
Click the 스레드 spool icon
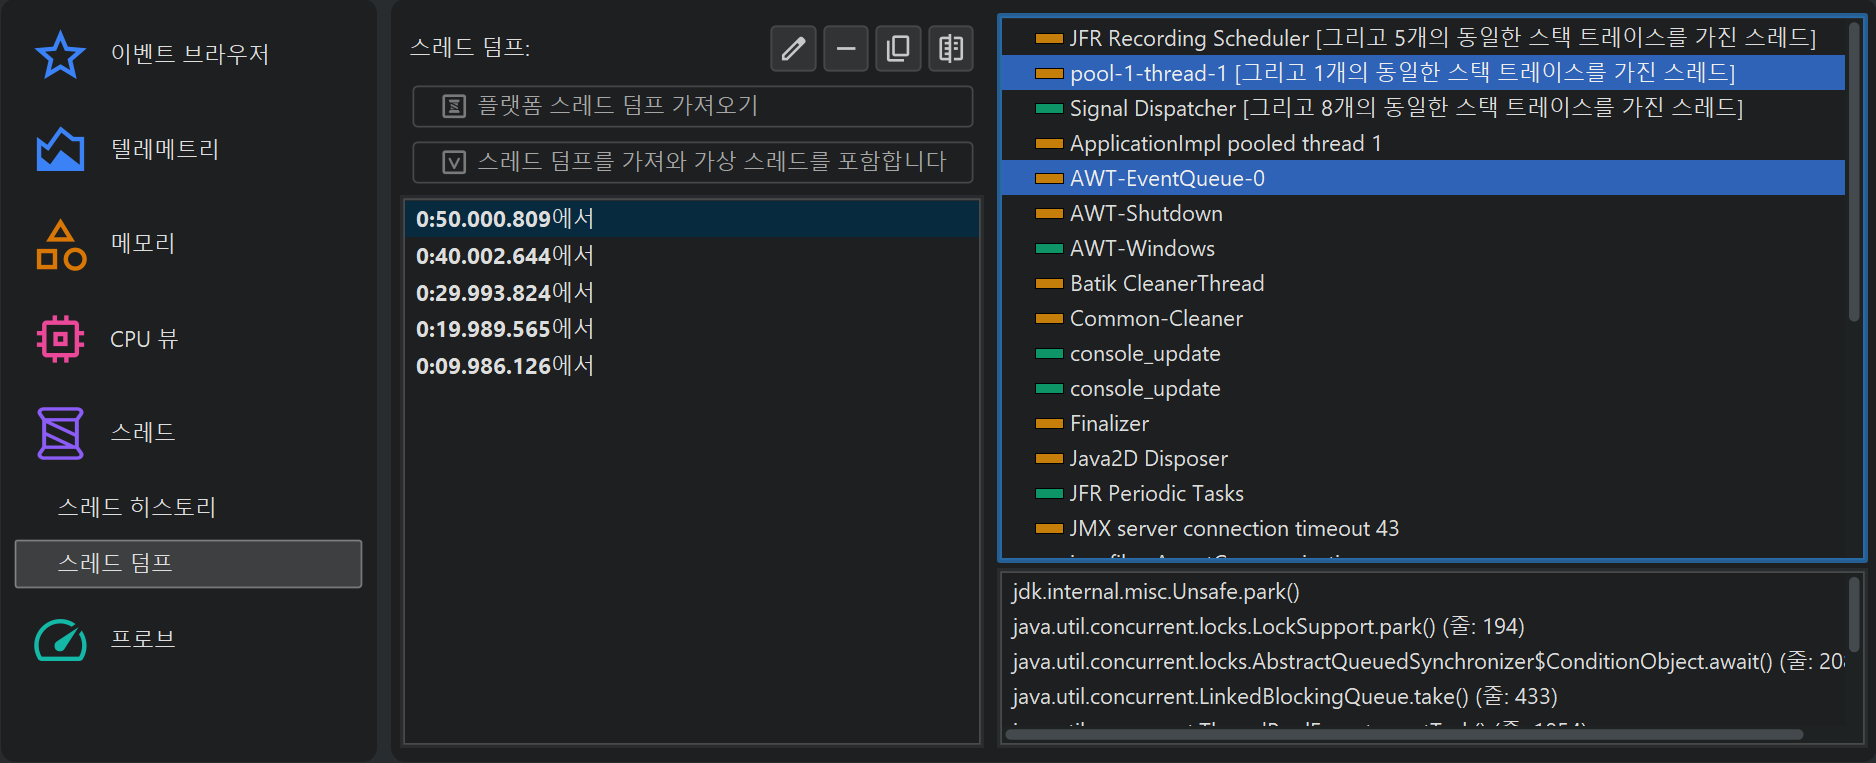(60, 433)
